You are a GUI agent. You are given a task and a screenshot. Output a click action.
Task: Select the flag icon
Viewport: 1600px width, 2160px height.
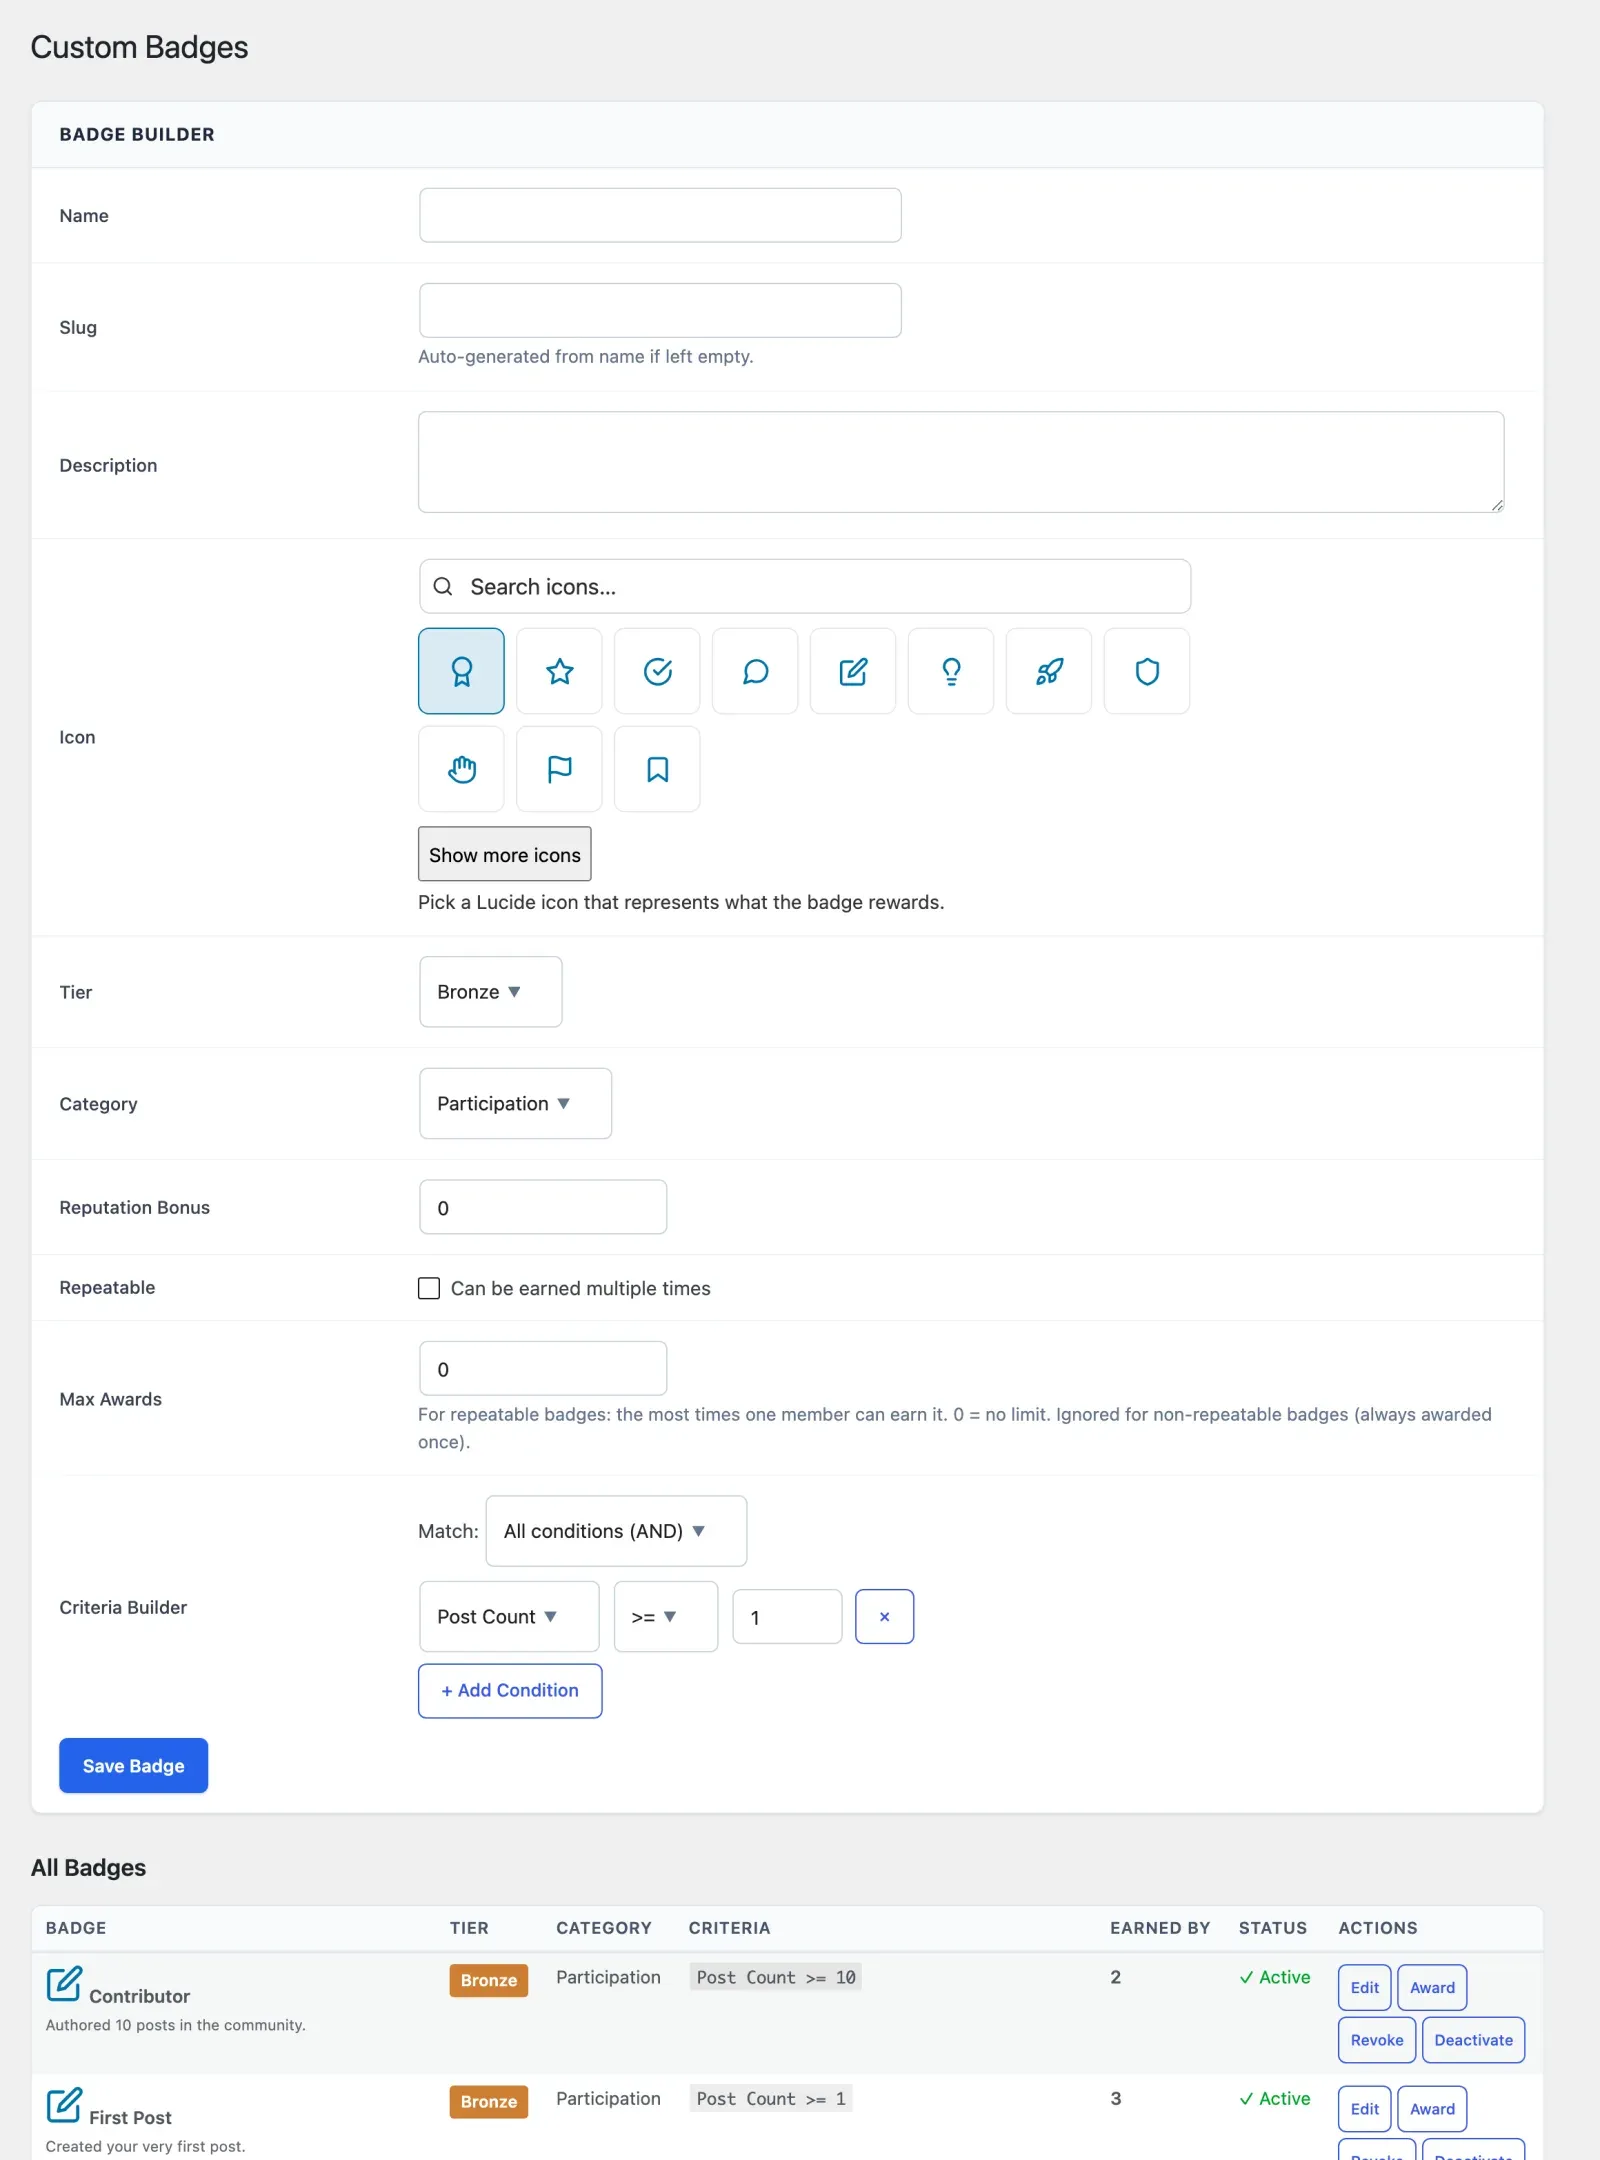pos(559,769)
